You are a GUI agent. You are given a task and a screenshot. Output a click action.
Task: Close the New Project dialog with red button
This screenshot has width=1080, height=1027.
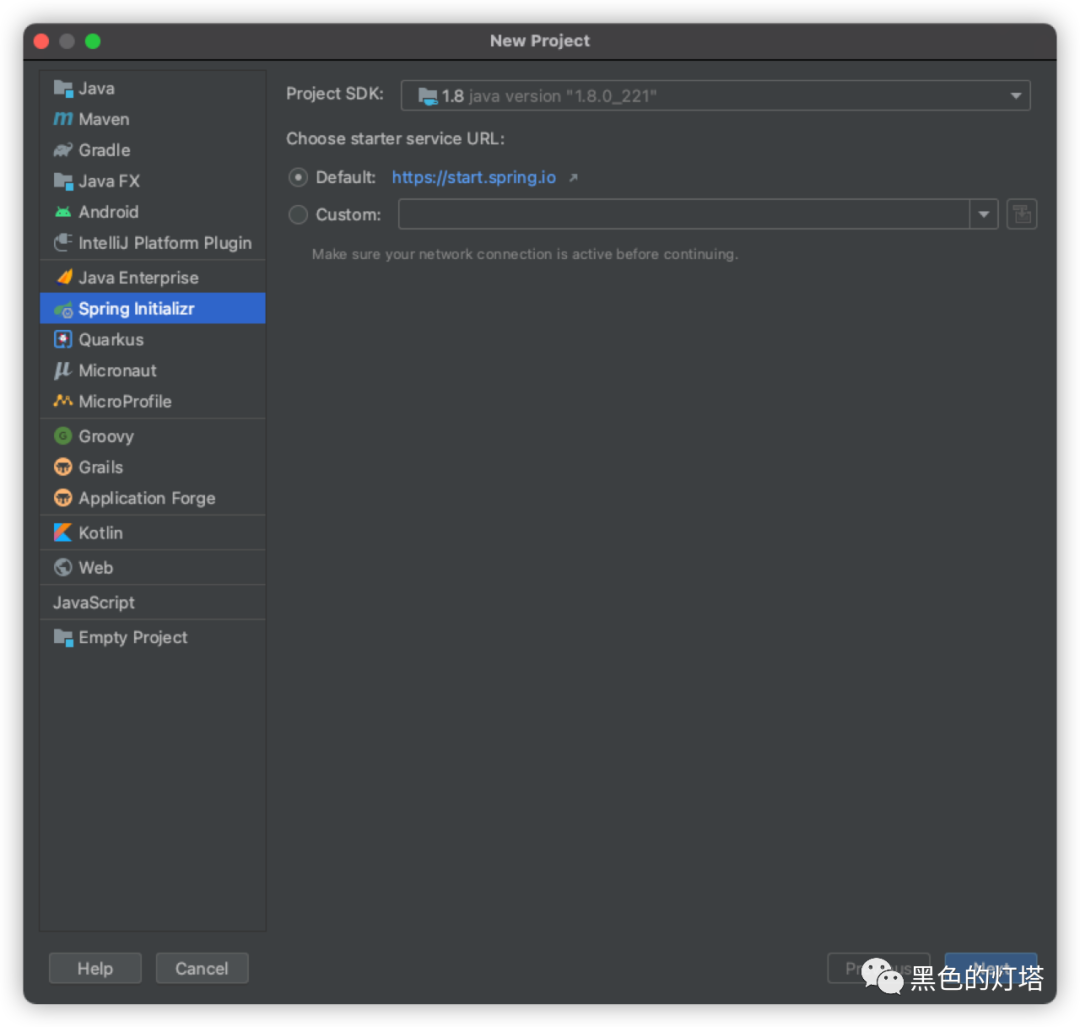click(x=41, y=41)
